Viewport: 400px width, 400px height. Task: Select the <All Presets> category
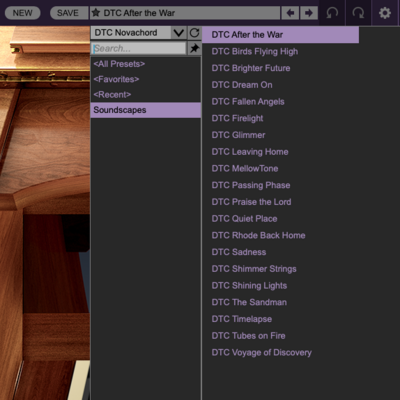point(146,64)
